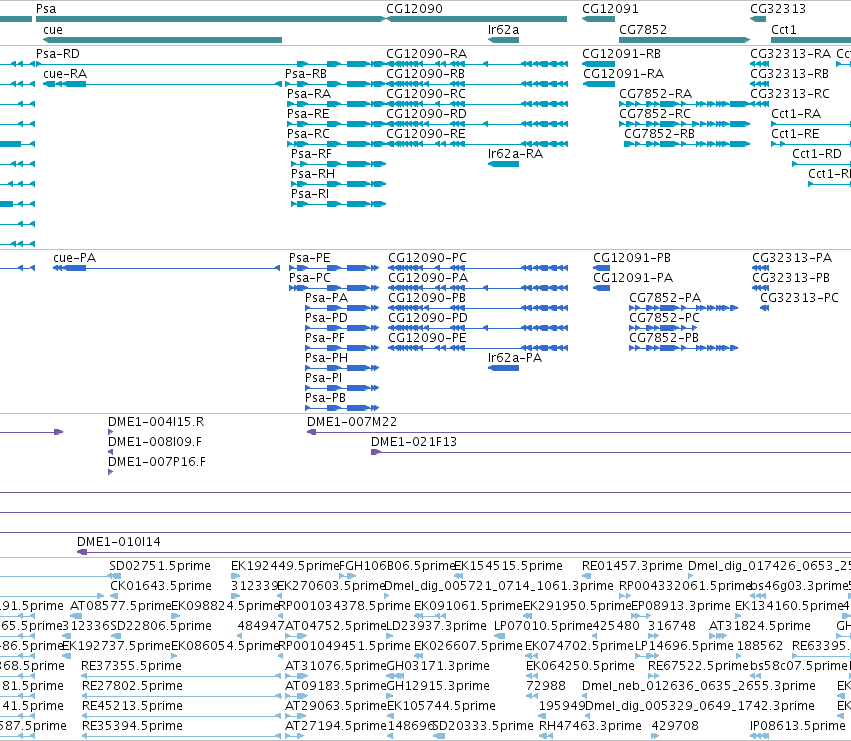The image size is (851, 741).
Task: Select the feature bar under Ir62a-PA
Action: (x=503, y=368)
